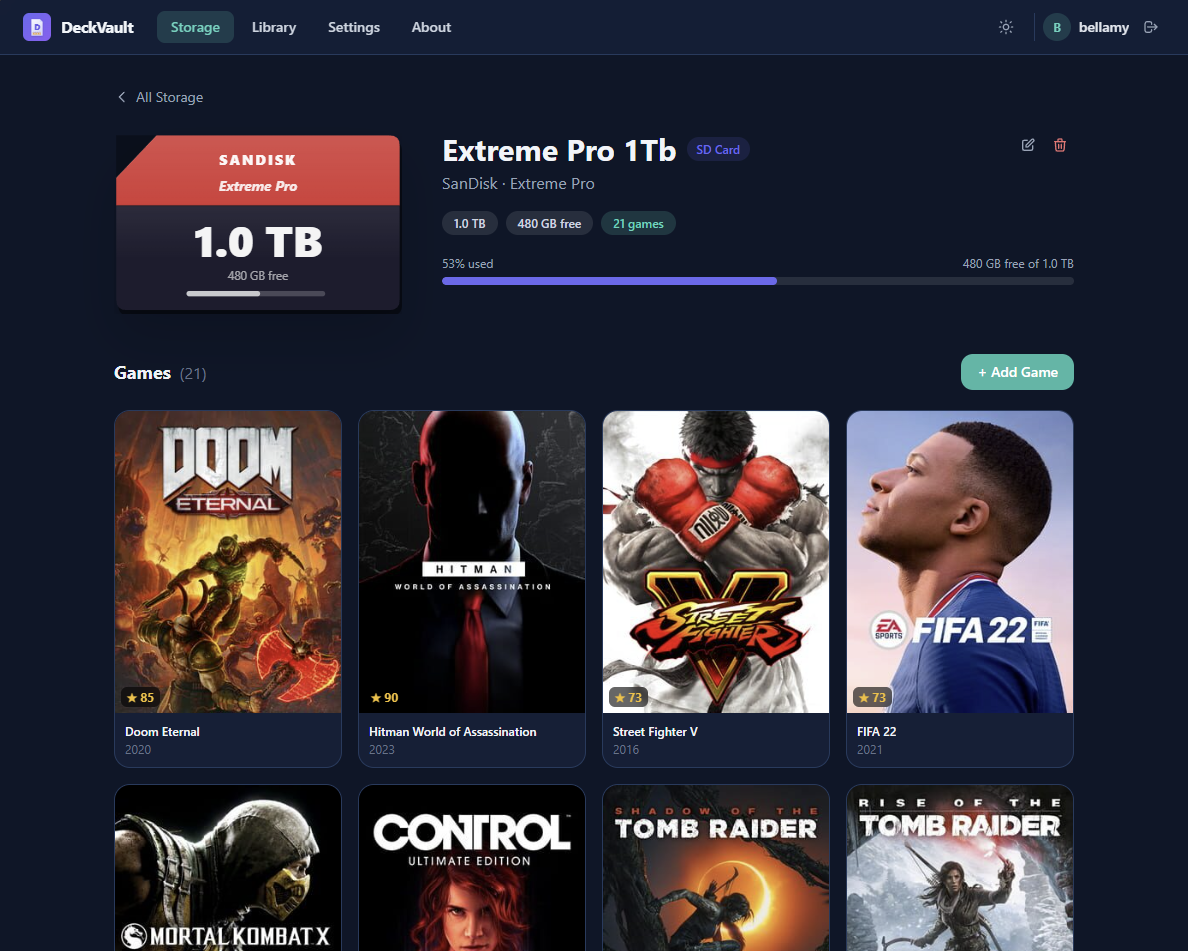Click the 480 GB free chip
The height and width of the screenshot is (951, 1188).
pyautogui.click(x=549, y=224)
